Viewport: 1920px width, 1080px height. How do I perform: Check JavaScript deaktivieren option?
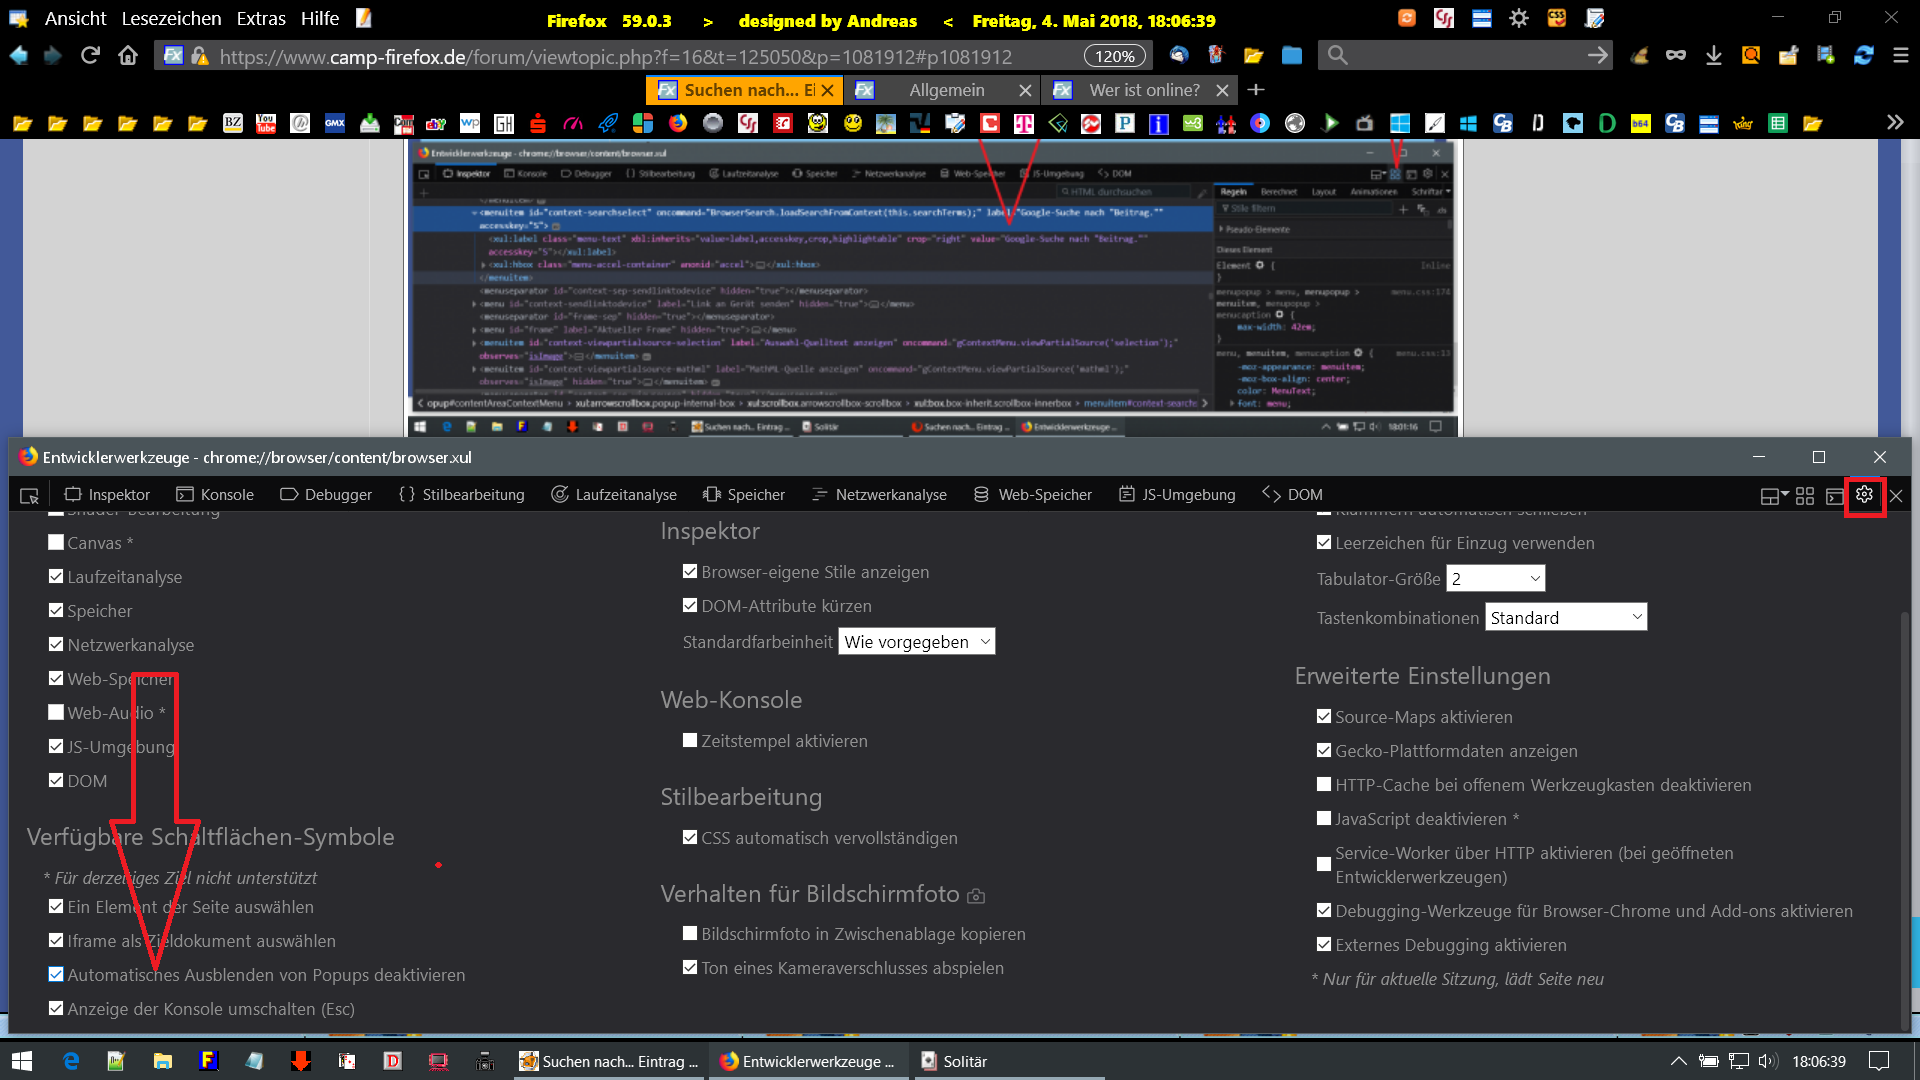[x=1324, y=819]
